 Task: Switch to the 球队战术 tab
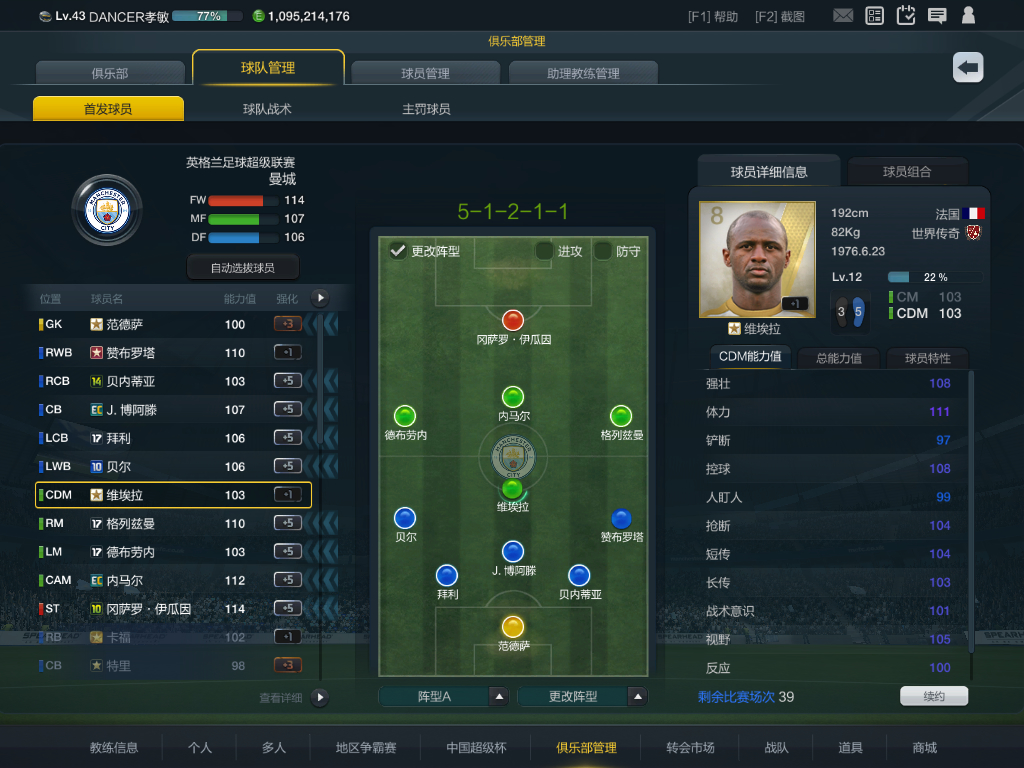pyautogui.click(x=267, y=109)
